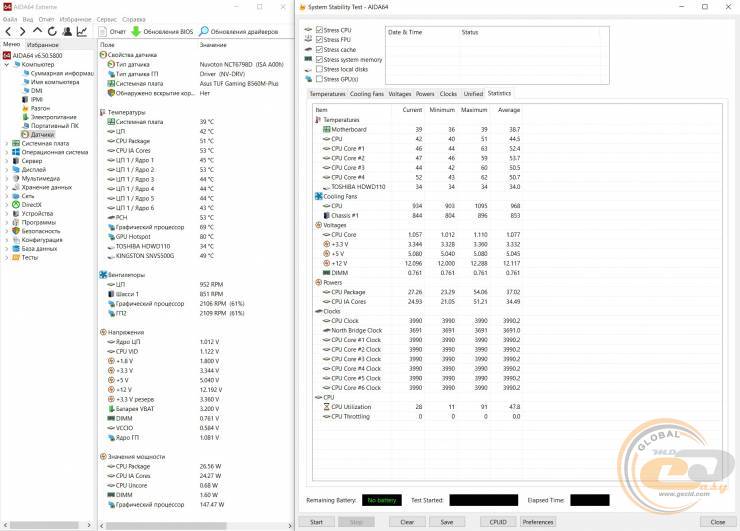Click the Программы icon in the tree
Image resolution: width=740 pixels, height=531 pixels.
click(16, 222)
